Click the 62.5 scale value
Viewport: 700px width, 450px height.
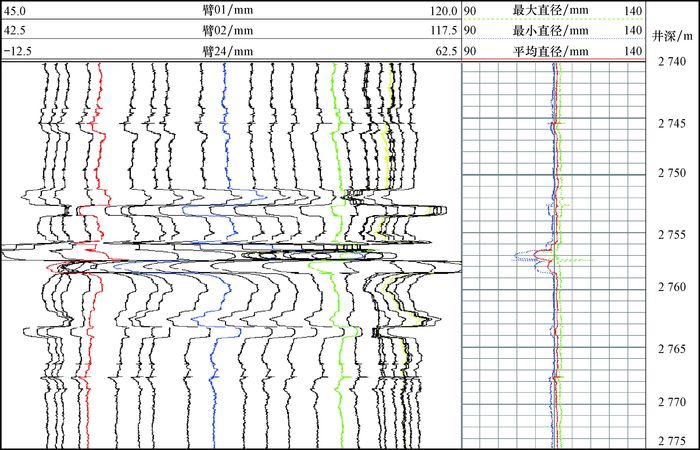pyautogui.click(x=446, y=50)
